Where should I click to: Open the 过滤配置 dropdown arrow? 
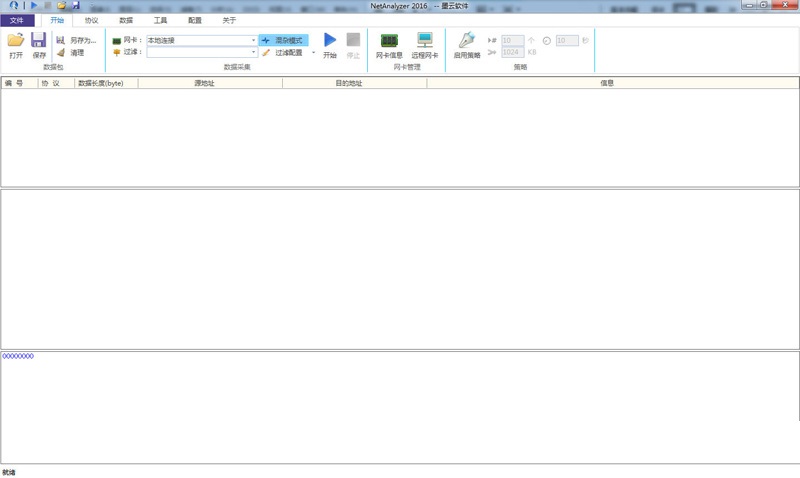click(313, 52)
